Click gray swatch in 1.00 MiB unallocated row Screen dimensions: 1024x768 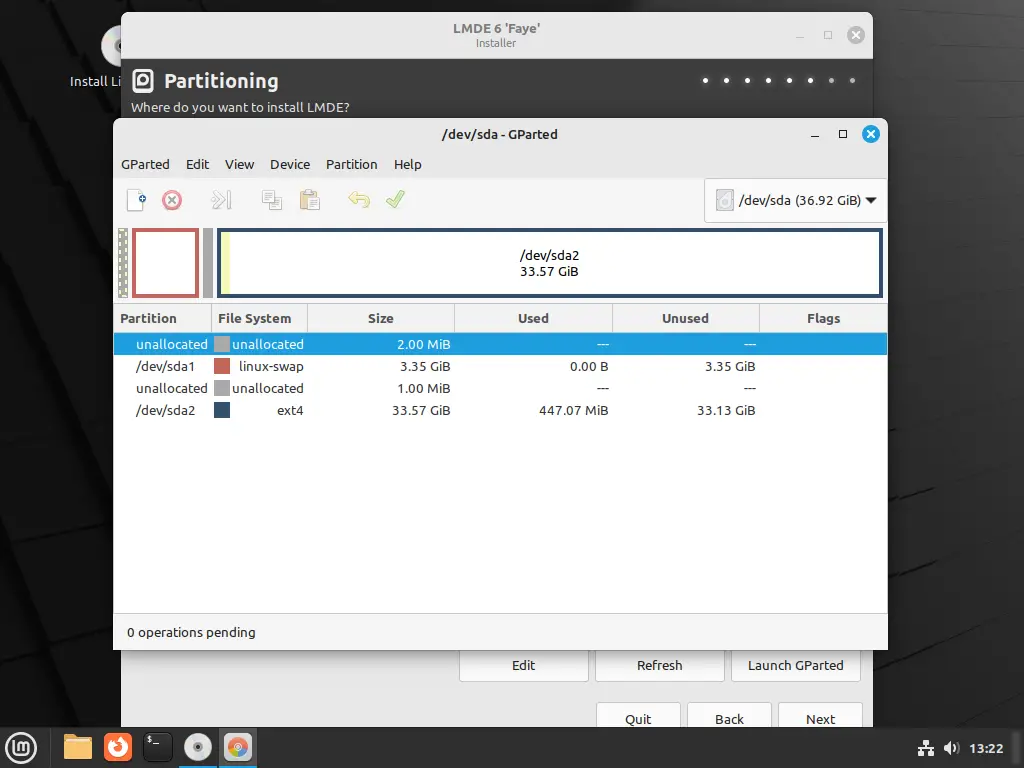point(222,389)
